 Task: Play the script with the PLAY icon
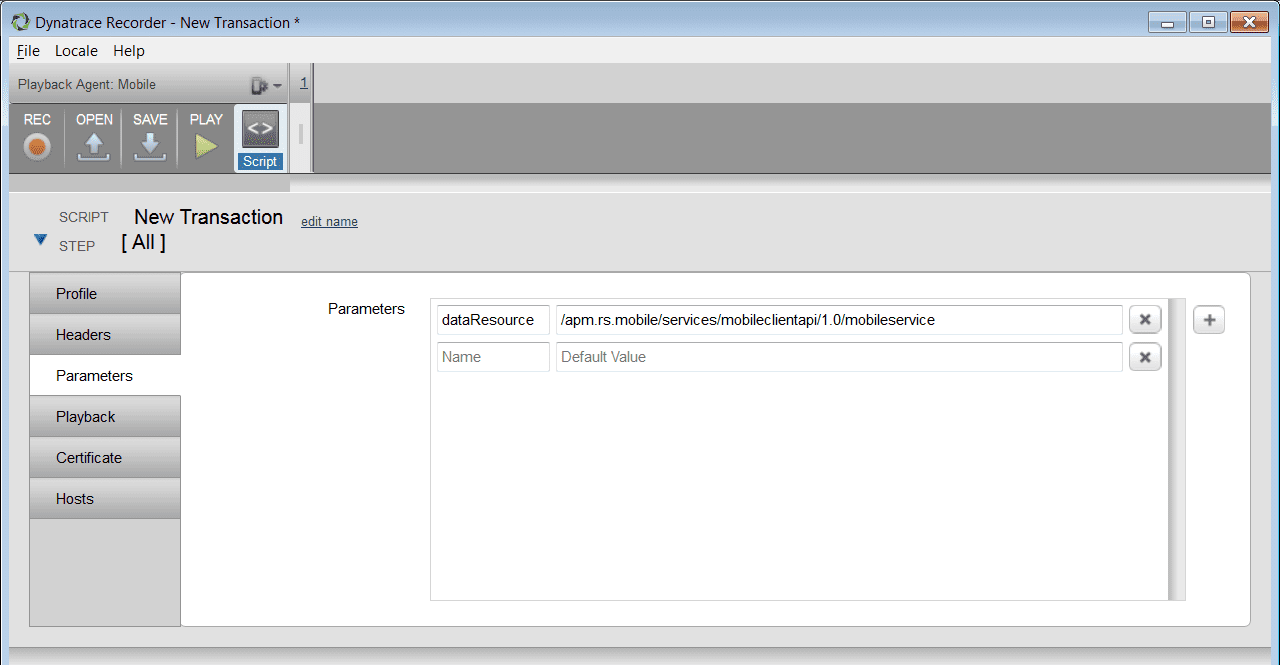[206, 137]
